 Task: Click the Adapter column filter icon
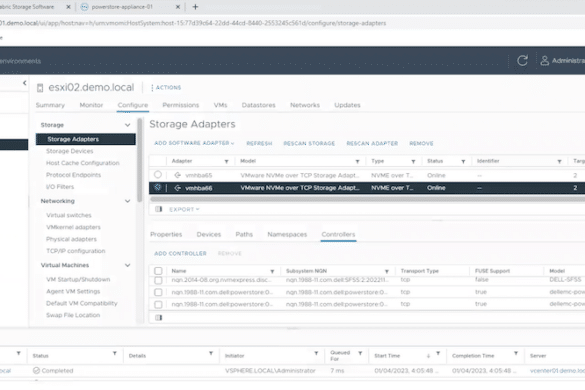pos(226,161)
